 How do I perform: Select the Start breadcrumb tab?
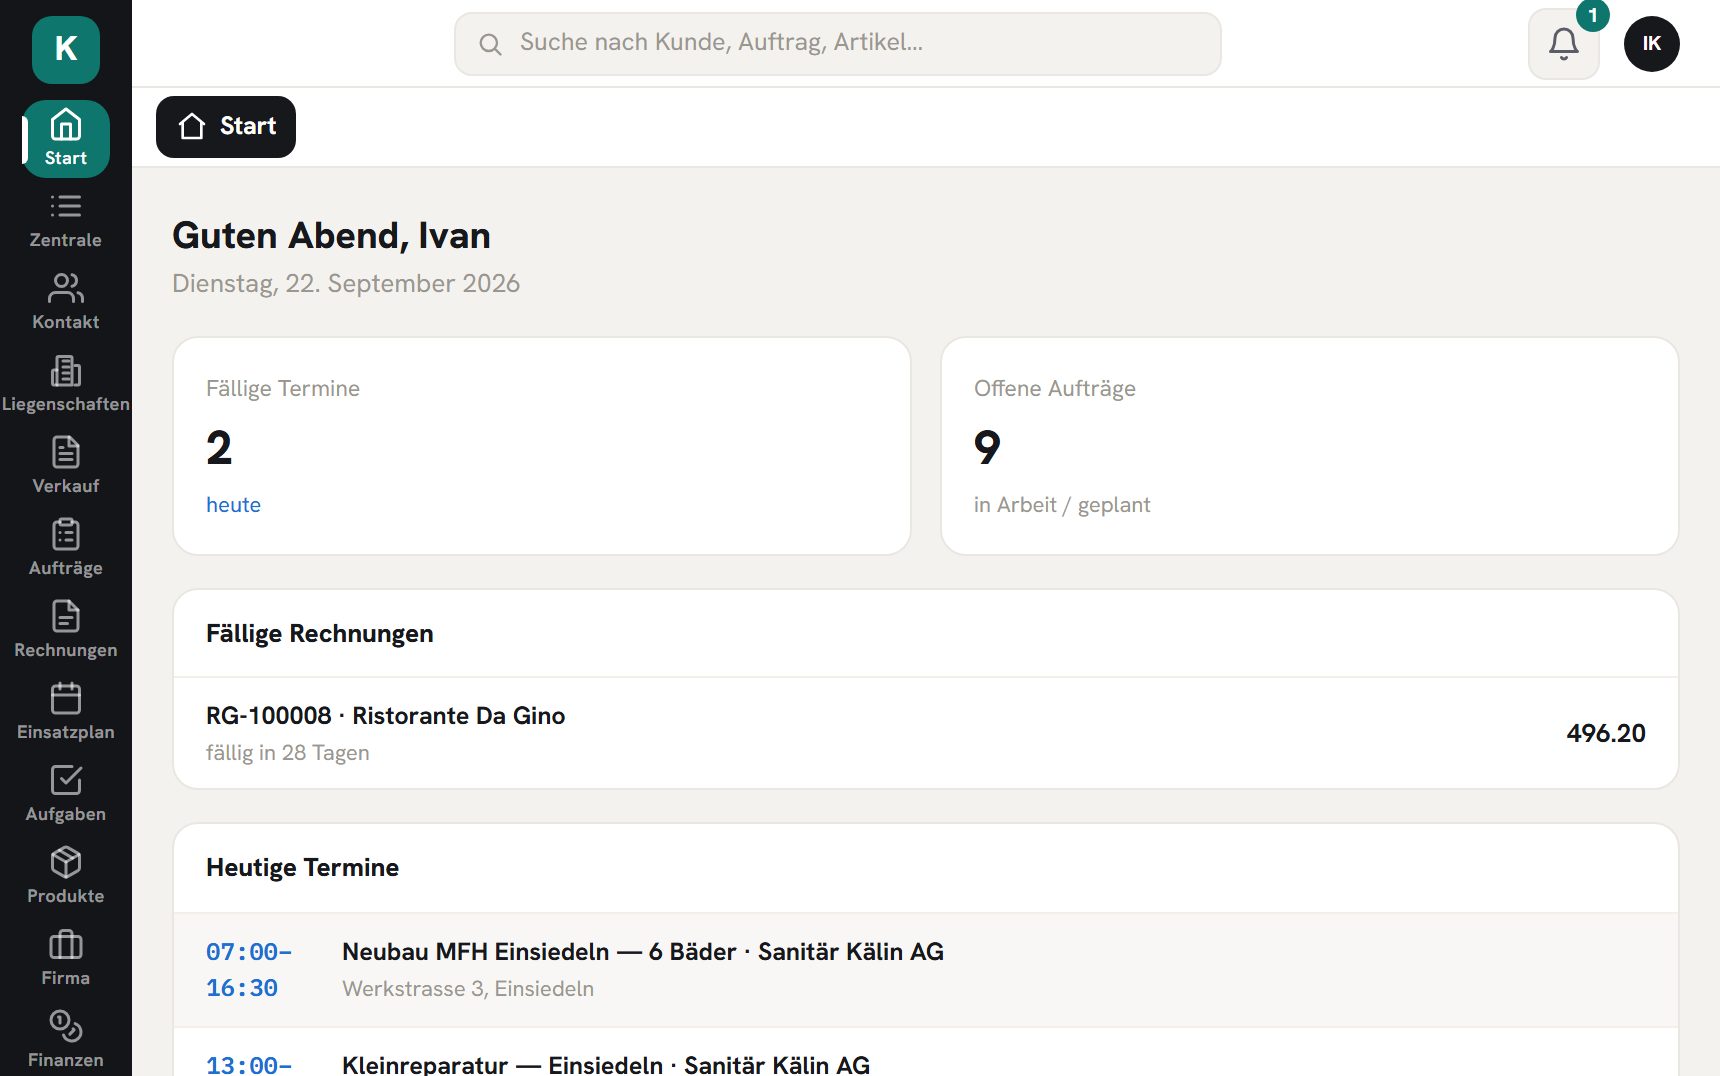point(226,127)
